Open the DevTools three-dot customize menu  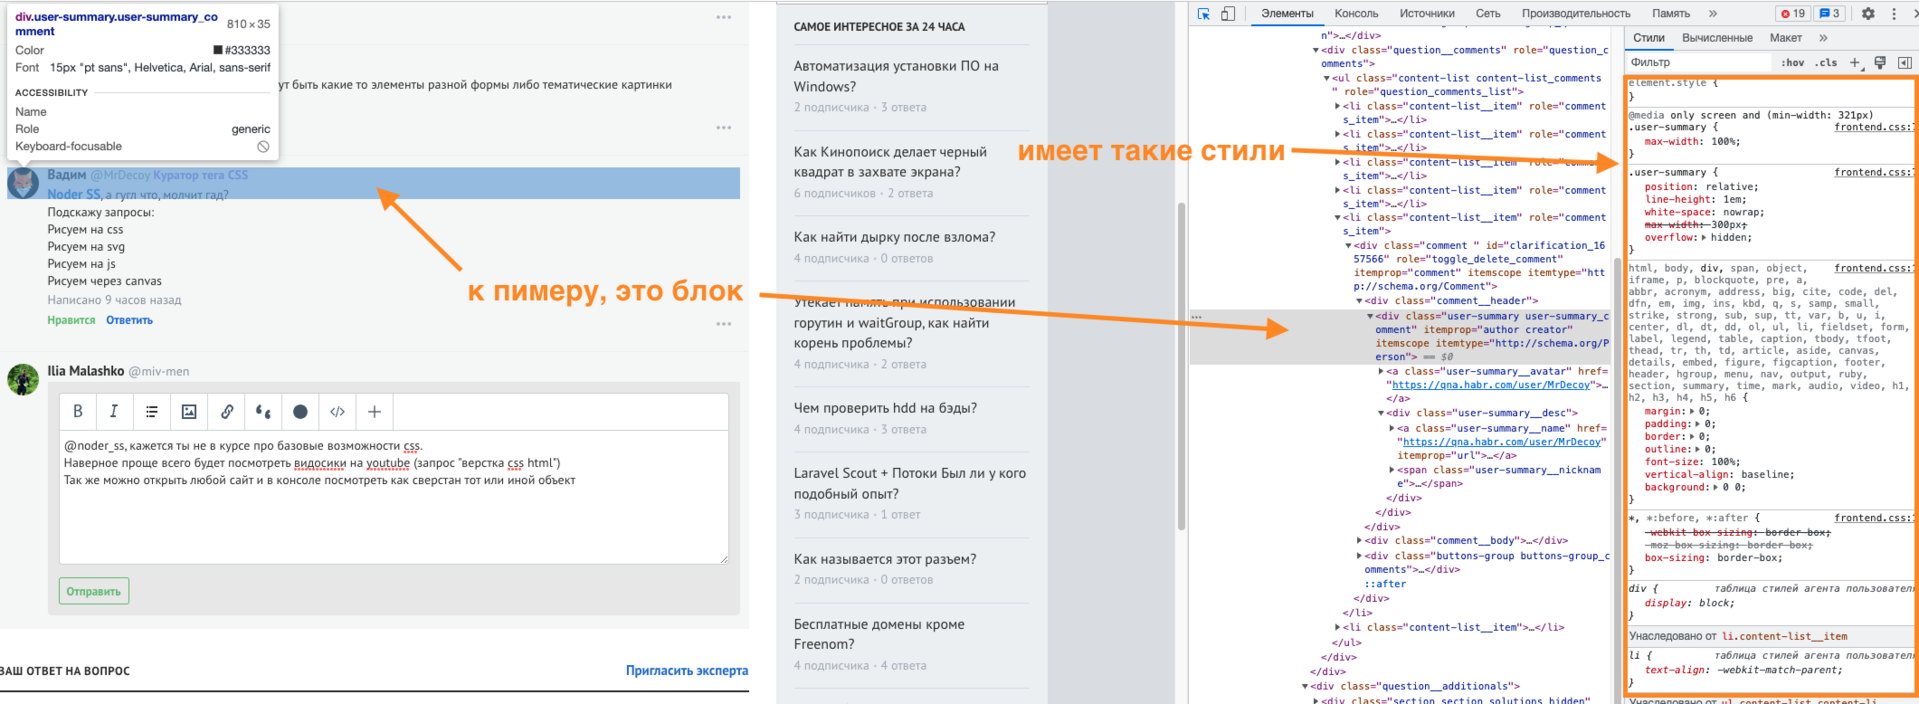coord(1894,14)
